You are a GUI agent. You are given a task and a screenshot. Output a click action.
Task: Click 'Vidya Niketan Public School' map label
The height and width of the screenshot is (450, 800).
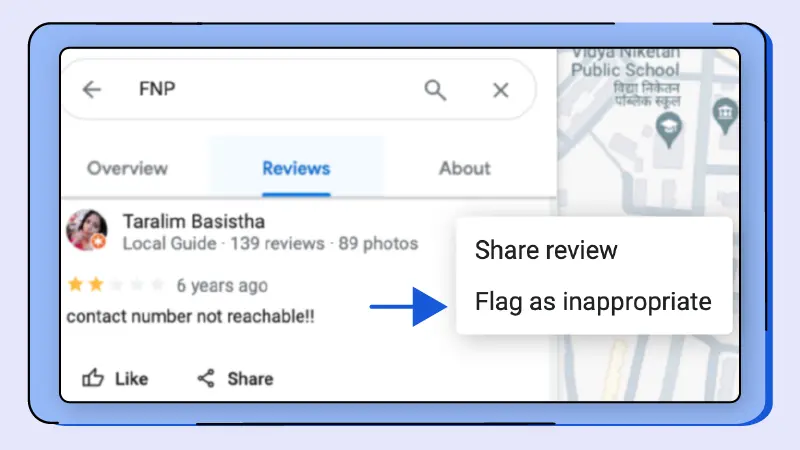point(625,62)
